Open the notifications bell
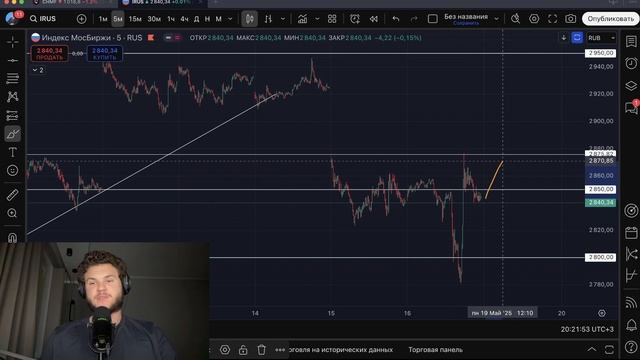Image resolution: width=640 pixels, height=360 pixels. pyautogui.click(x=631, y=325)
